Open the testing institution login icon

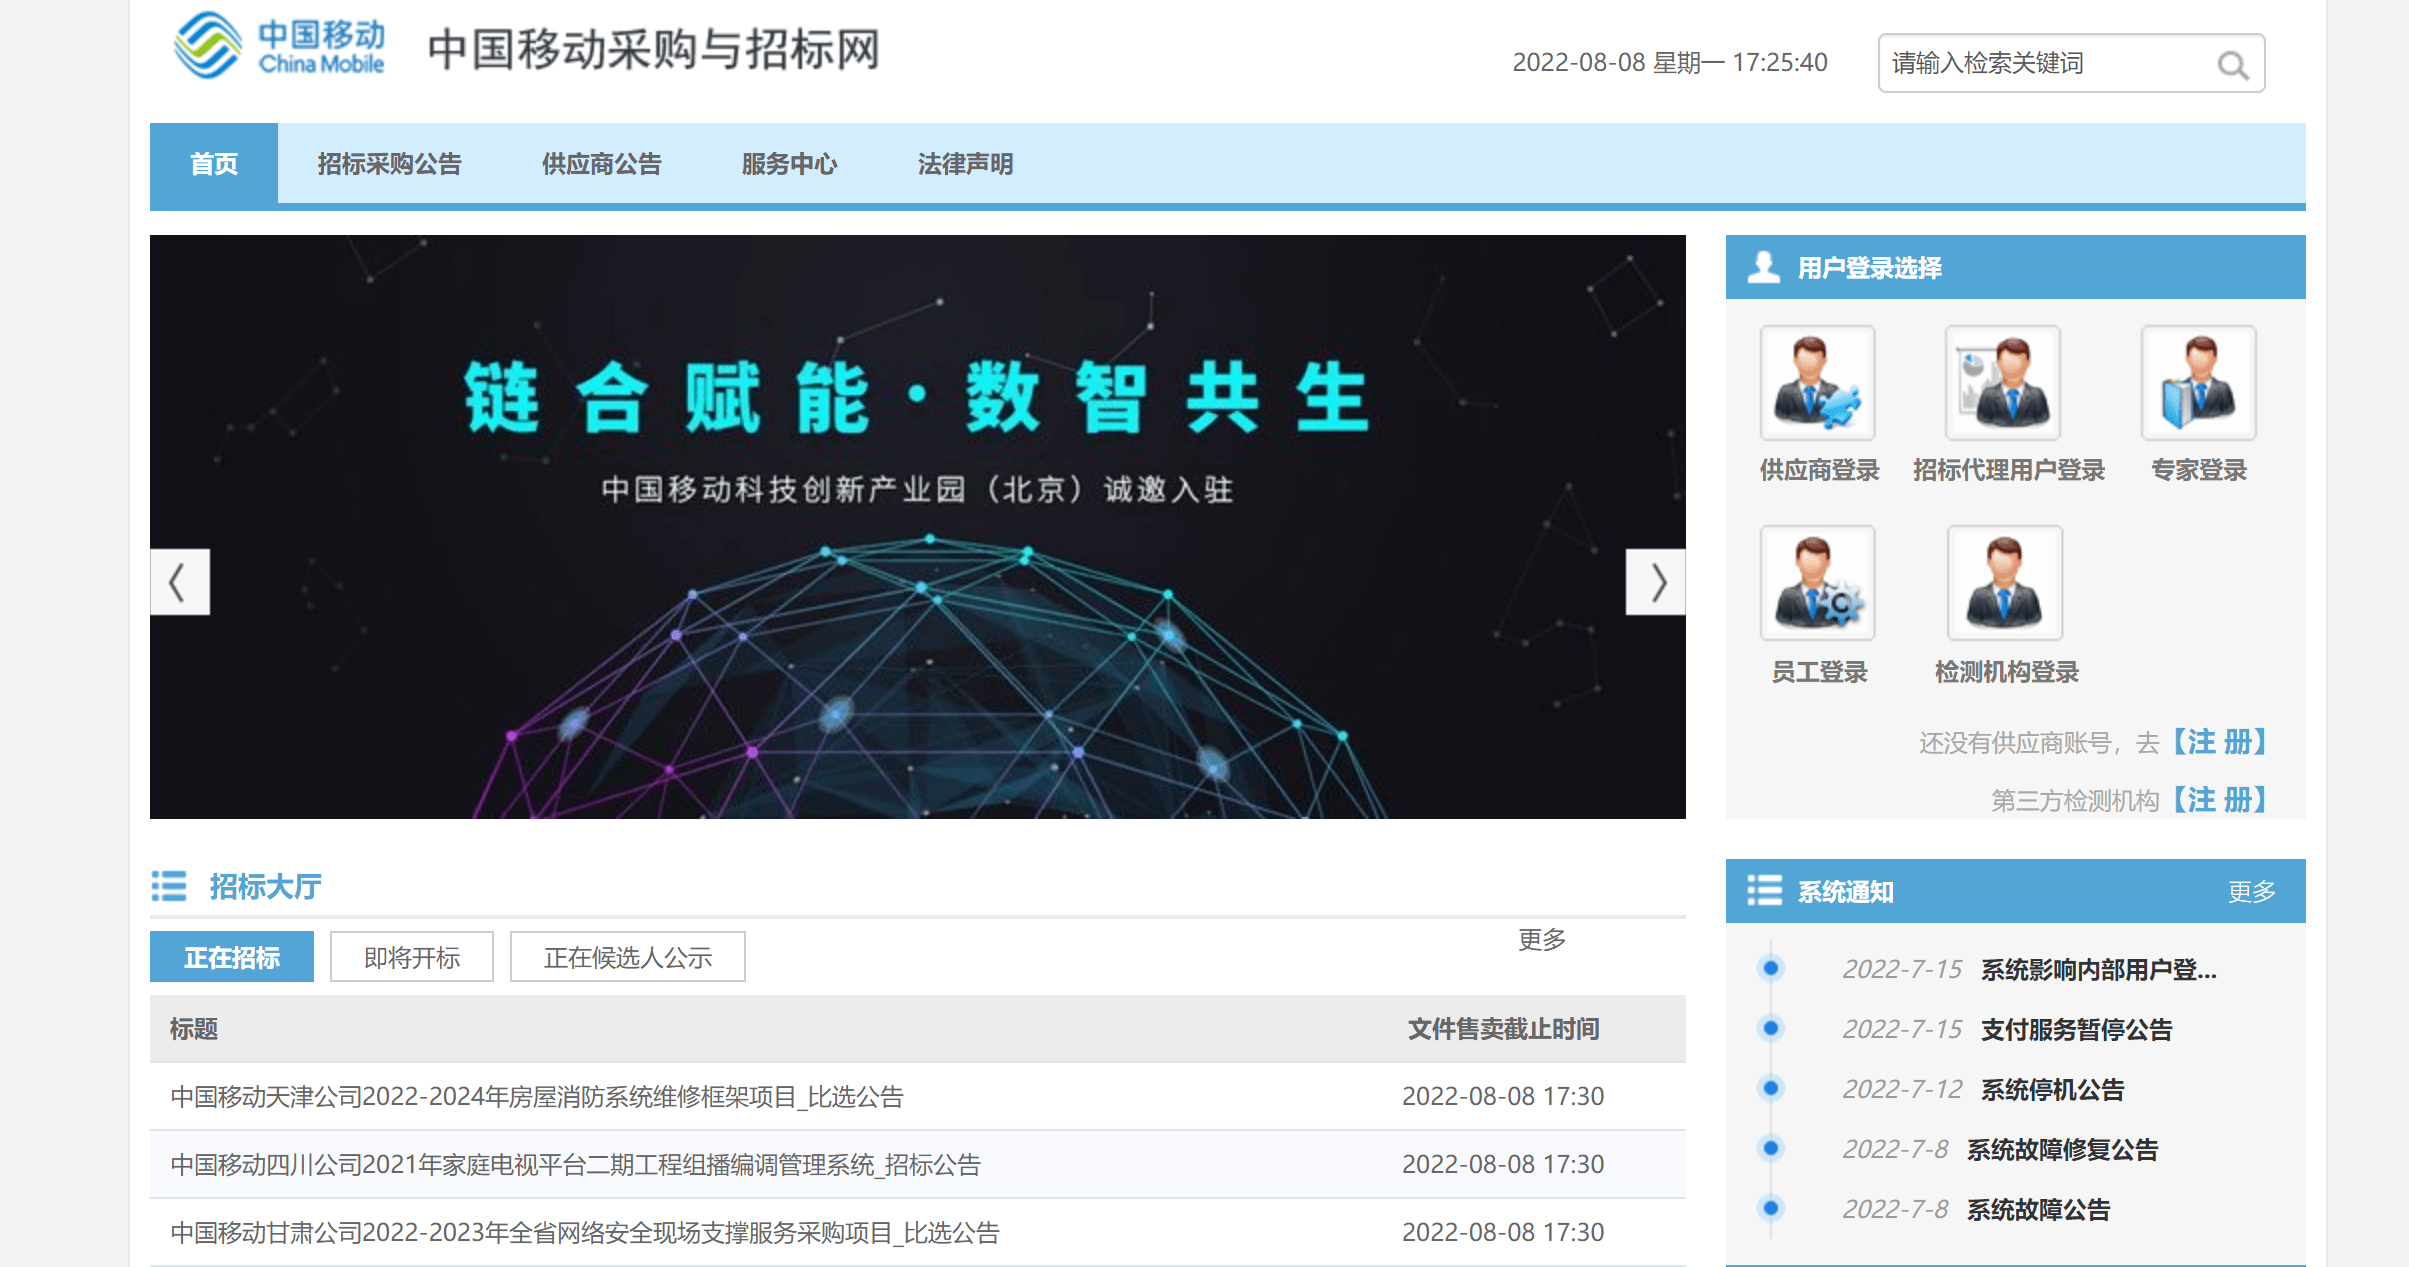tap(2004, 583)
